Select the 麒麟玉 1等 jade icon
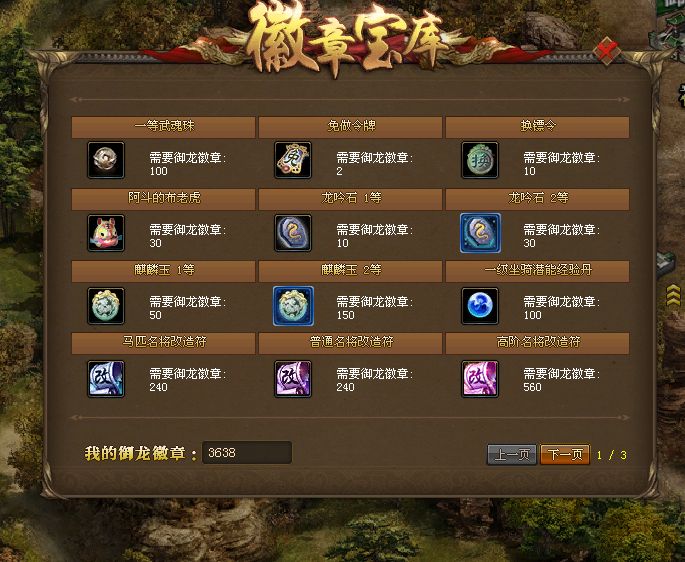The width and height of the screenshot is (685, 562). (106, 306)
